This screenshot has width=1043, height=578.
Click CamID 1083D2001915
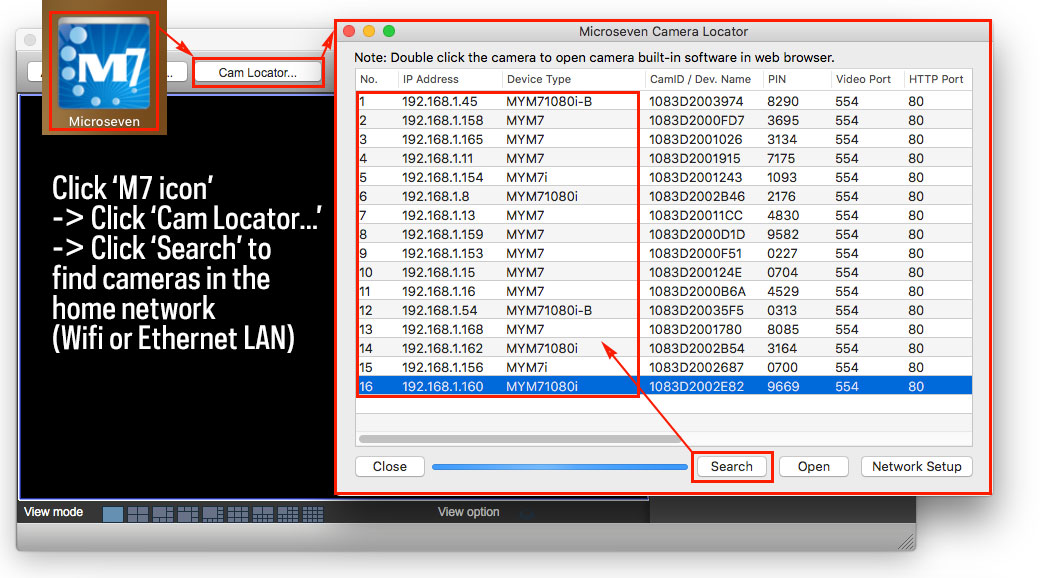(x=694, y=158)
